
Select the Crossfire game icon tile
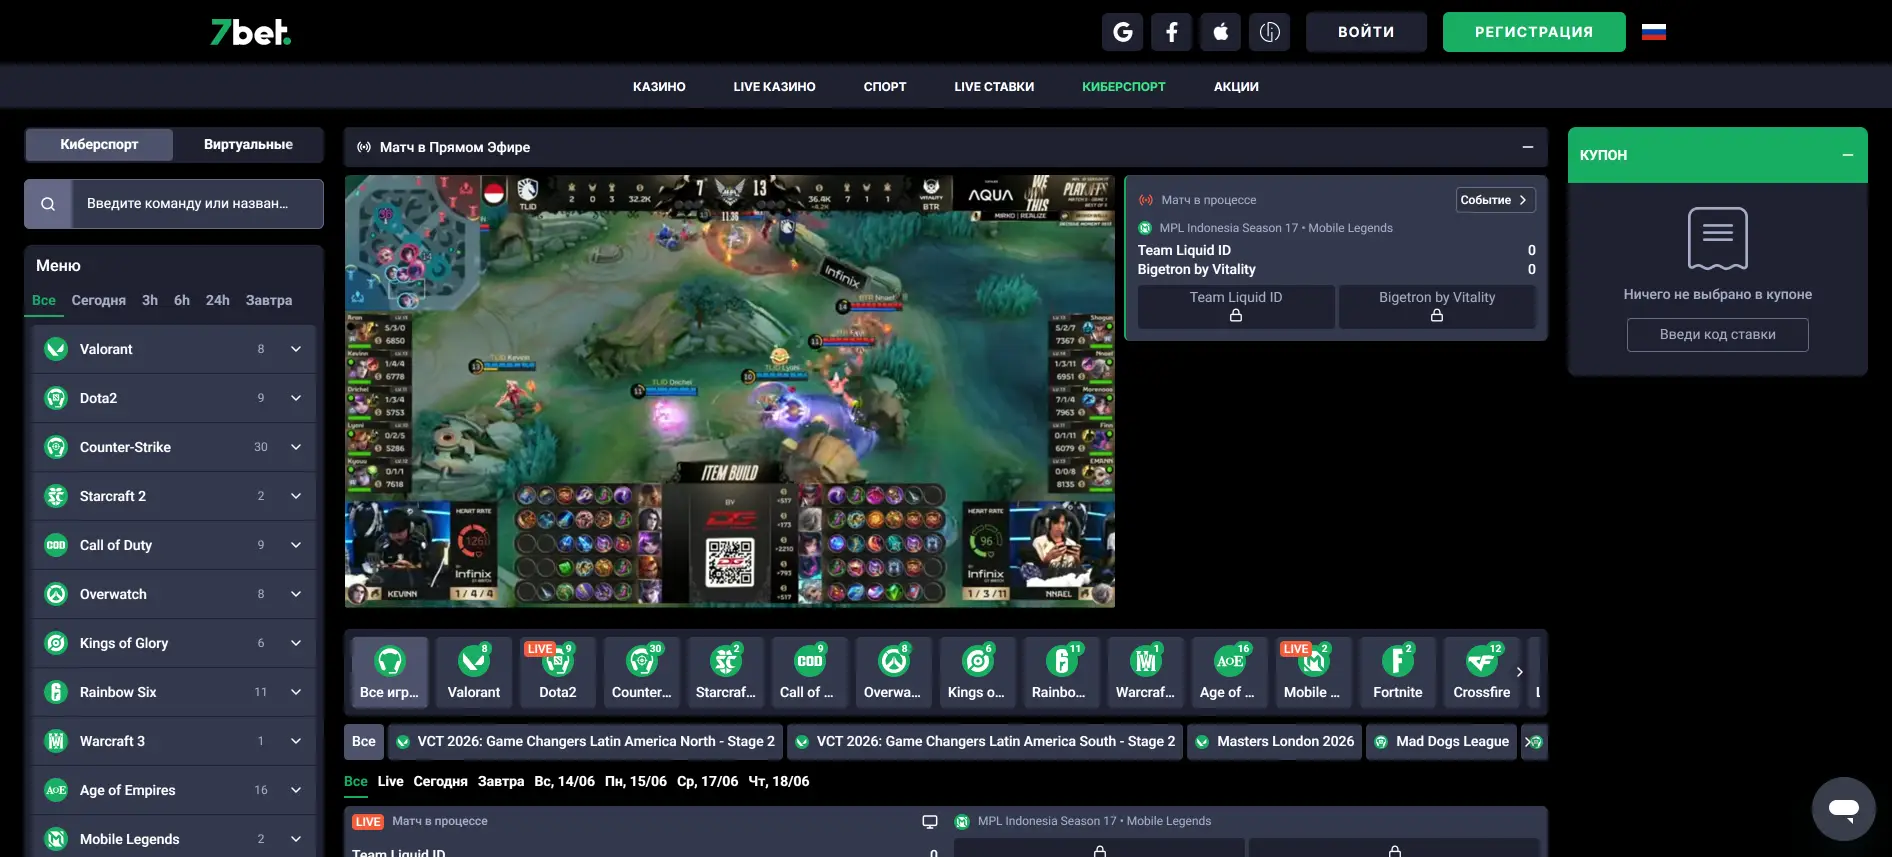(1482, 672)
